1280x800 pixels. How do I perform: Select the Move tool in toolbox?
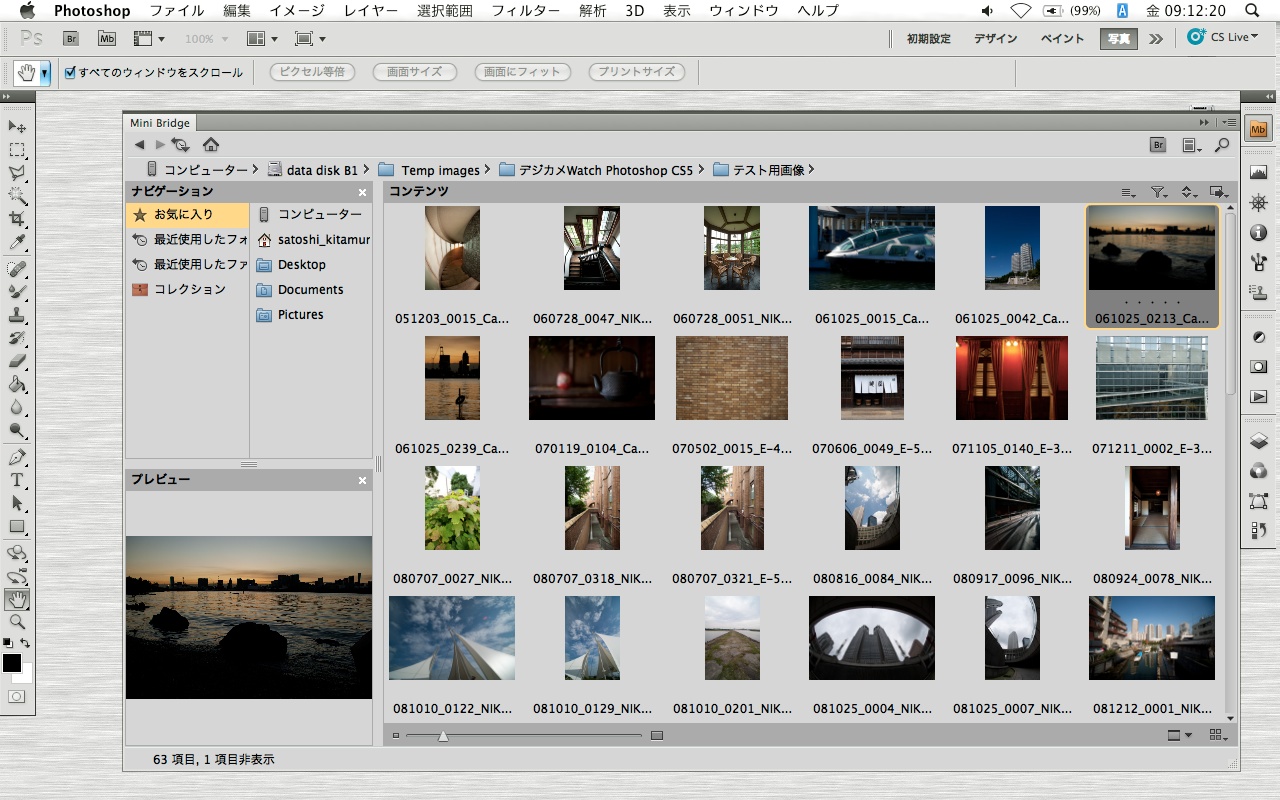tap(17, 127)
